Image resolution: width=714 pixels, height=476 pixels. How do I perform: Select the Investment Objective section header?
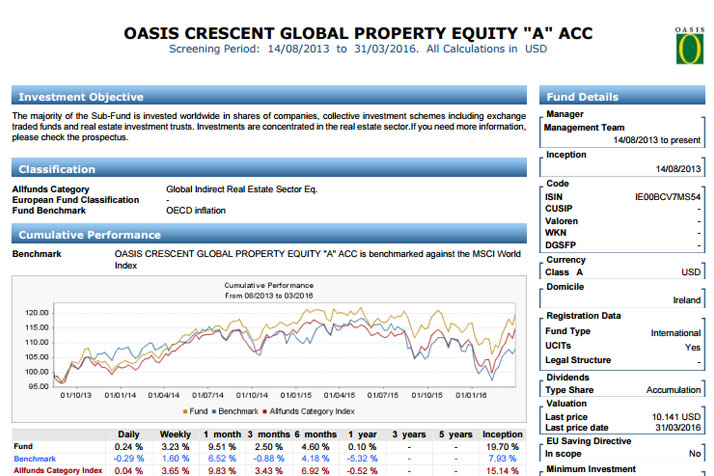pyautogui.click(x=269, y=96)
